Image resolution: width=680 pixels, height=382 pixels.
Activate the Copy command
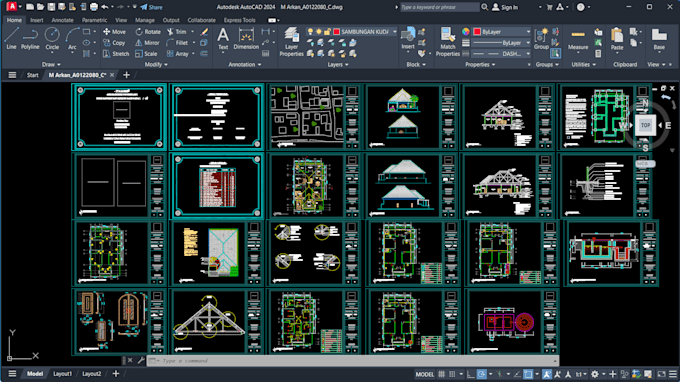point(114,42)
